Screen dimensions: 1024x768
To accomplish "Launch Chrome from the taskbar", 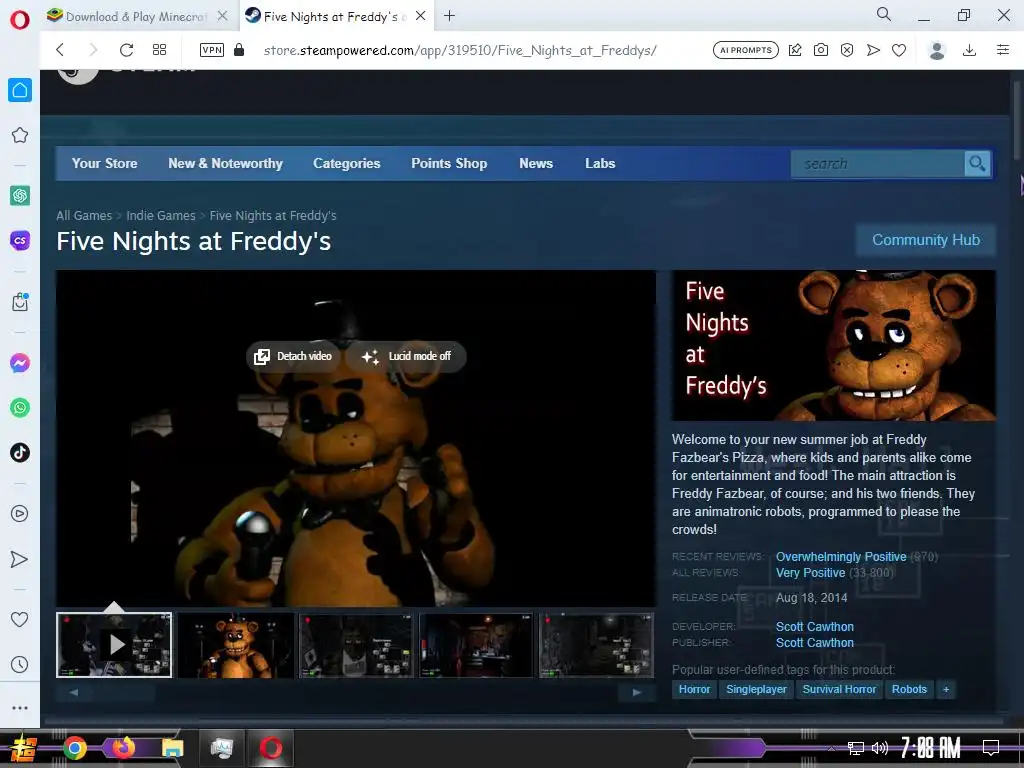I will 74,748.
